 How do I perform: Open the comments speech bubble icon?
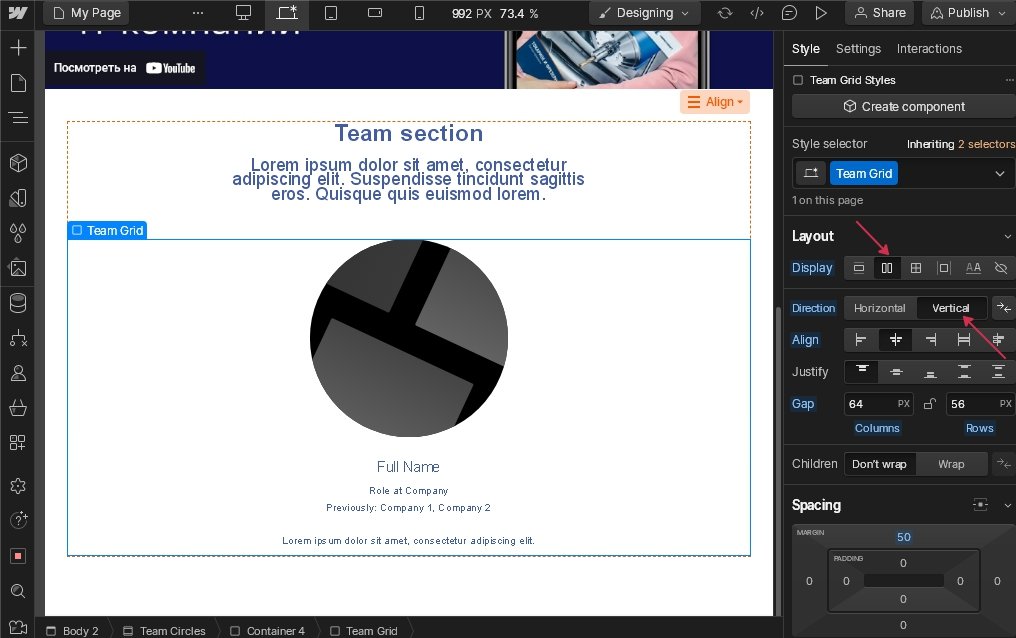coord(789,13)
